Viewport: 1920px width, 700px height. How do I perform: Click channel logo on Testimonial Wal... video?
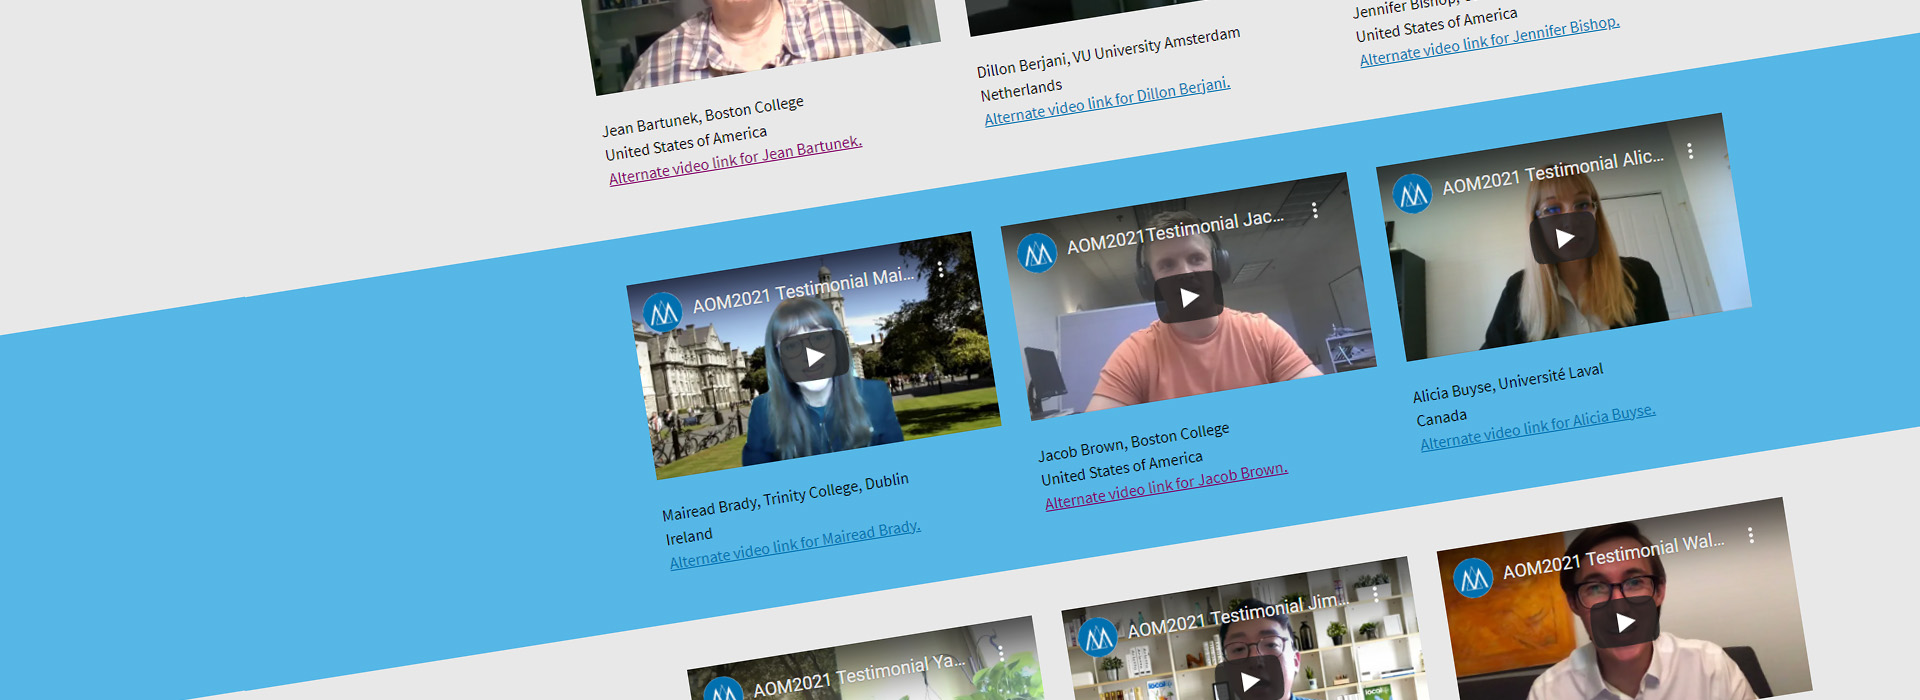[x=1473, y=579]
